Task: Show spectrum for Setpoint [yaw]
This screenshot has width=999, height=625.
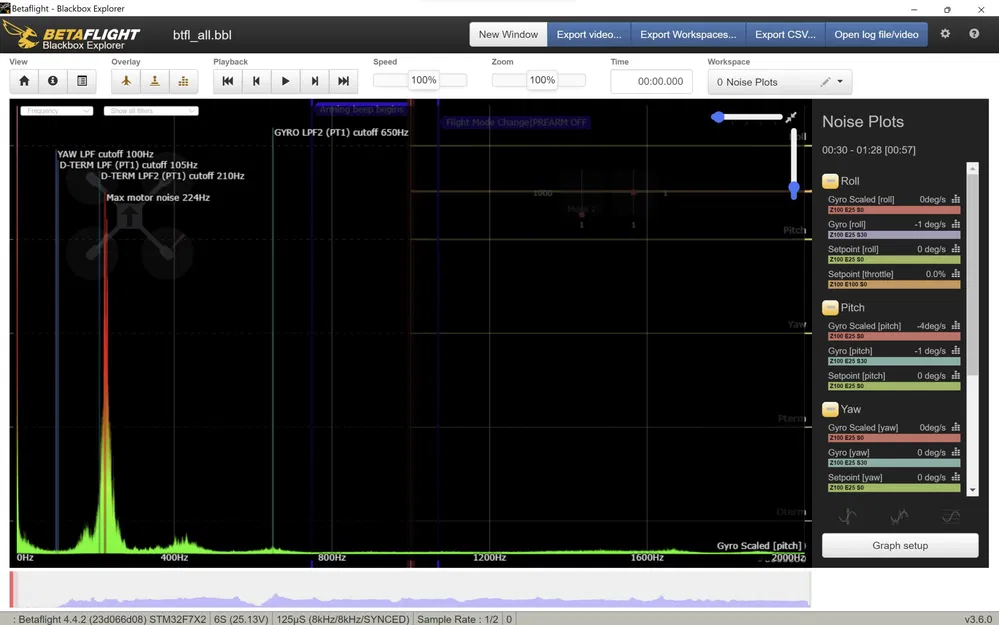Action: click(x=956, y=477)
